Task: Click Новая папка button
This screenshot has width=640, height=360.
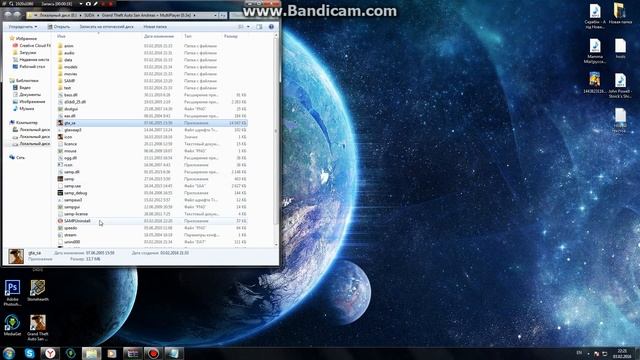Action: [155, 27]
